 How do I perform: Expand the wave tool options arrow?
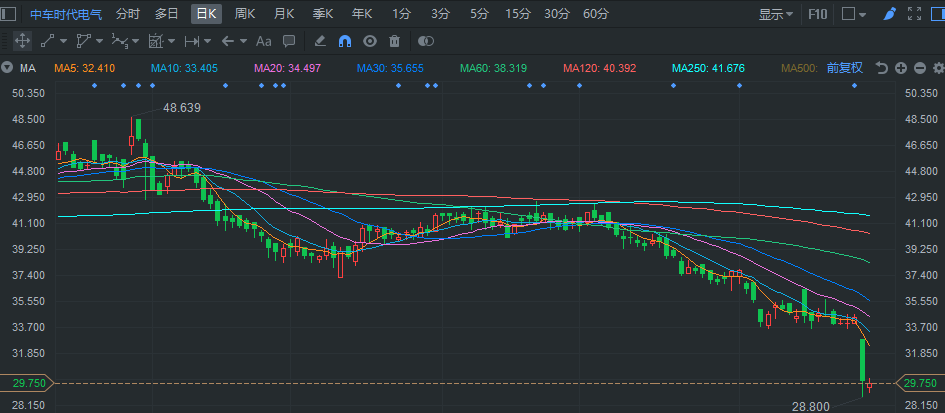[x=135, y=41]
